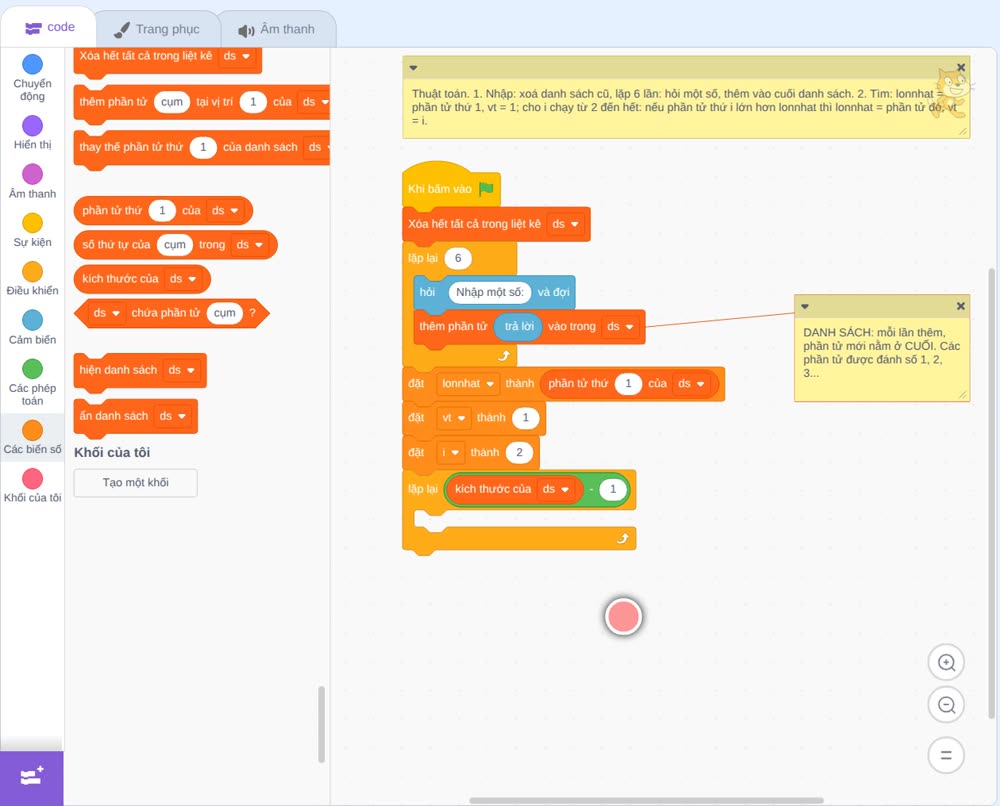Select the Điều khiển category circle
Image resolution: width=1000 pixels, height=806 pixels.
33,272
